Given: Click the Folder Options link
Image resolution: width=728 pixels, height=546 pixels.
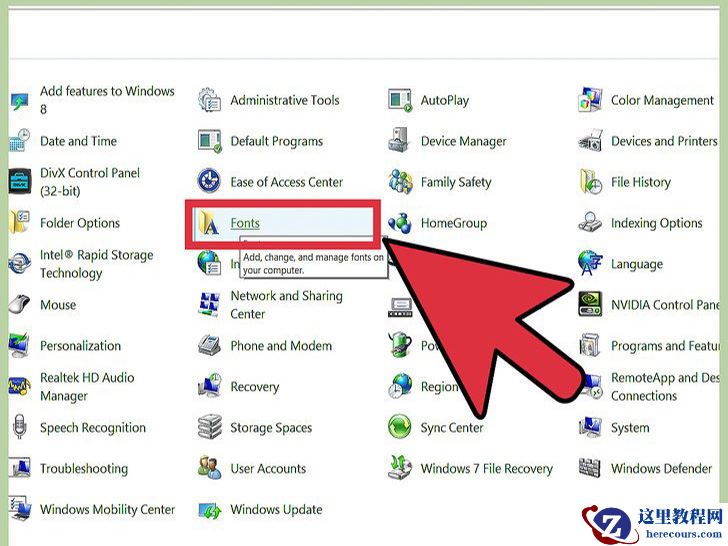Looking at the screenshot, I should tap(80, 223).
